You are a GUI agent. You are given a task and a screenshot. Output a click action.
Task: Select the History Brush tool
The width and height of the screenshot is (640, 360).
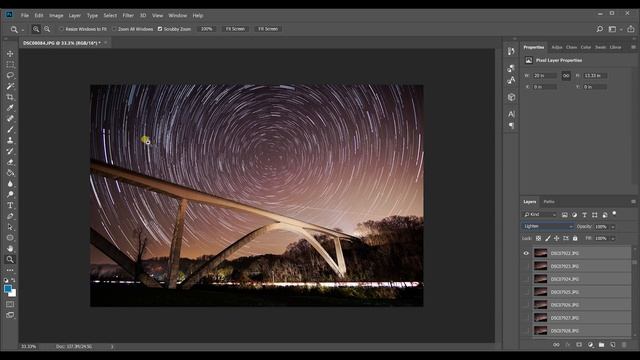pyautogui.click(x=10, y=151)
